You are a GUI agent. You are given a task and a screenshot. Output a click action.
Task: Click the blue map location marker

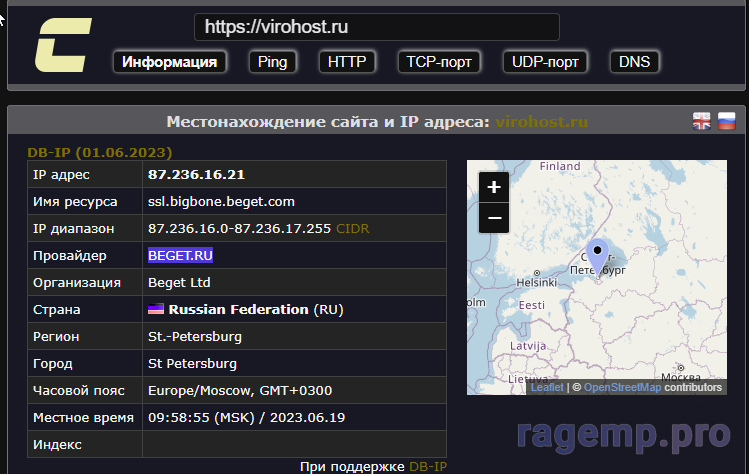597,257
